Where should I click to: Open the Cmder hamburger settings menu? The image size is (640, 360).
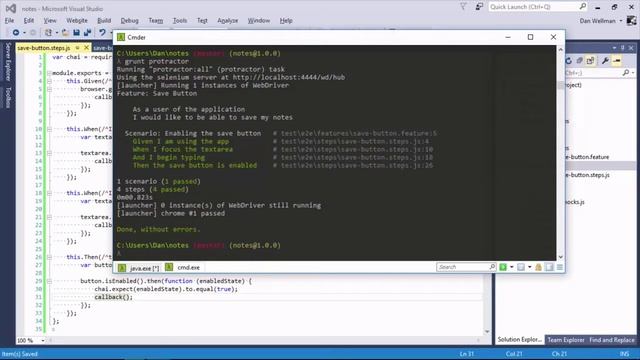pyautogui.click(x=560, y=267)
